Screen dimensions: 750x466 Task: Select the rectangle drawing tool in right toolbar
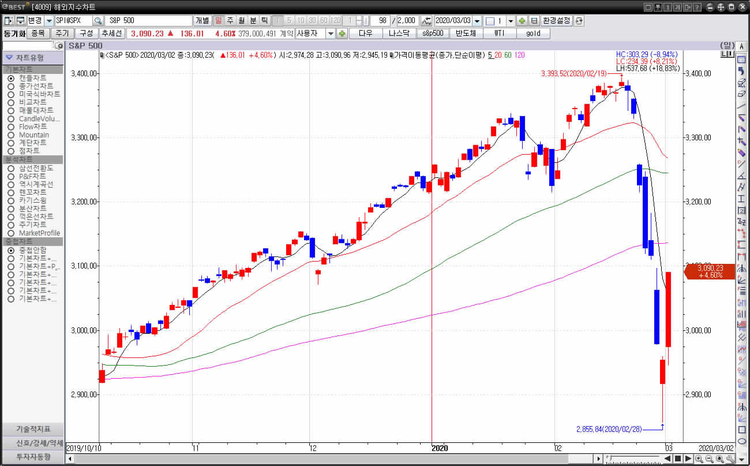[x=741, y=430]
